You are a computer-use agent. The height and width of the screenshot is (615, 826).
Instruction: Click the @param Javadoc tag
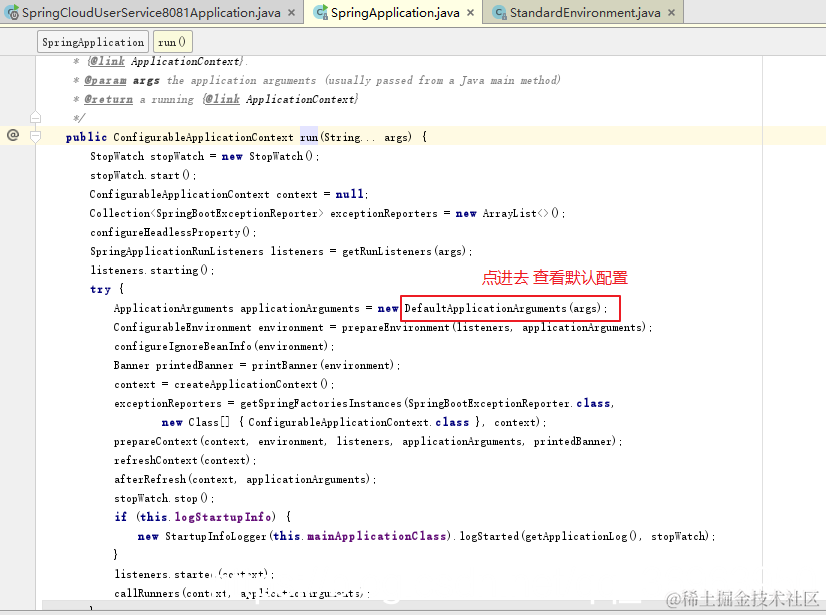point(105,81)
